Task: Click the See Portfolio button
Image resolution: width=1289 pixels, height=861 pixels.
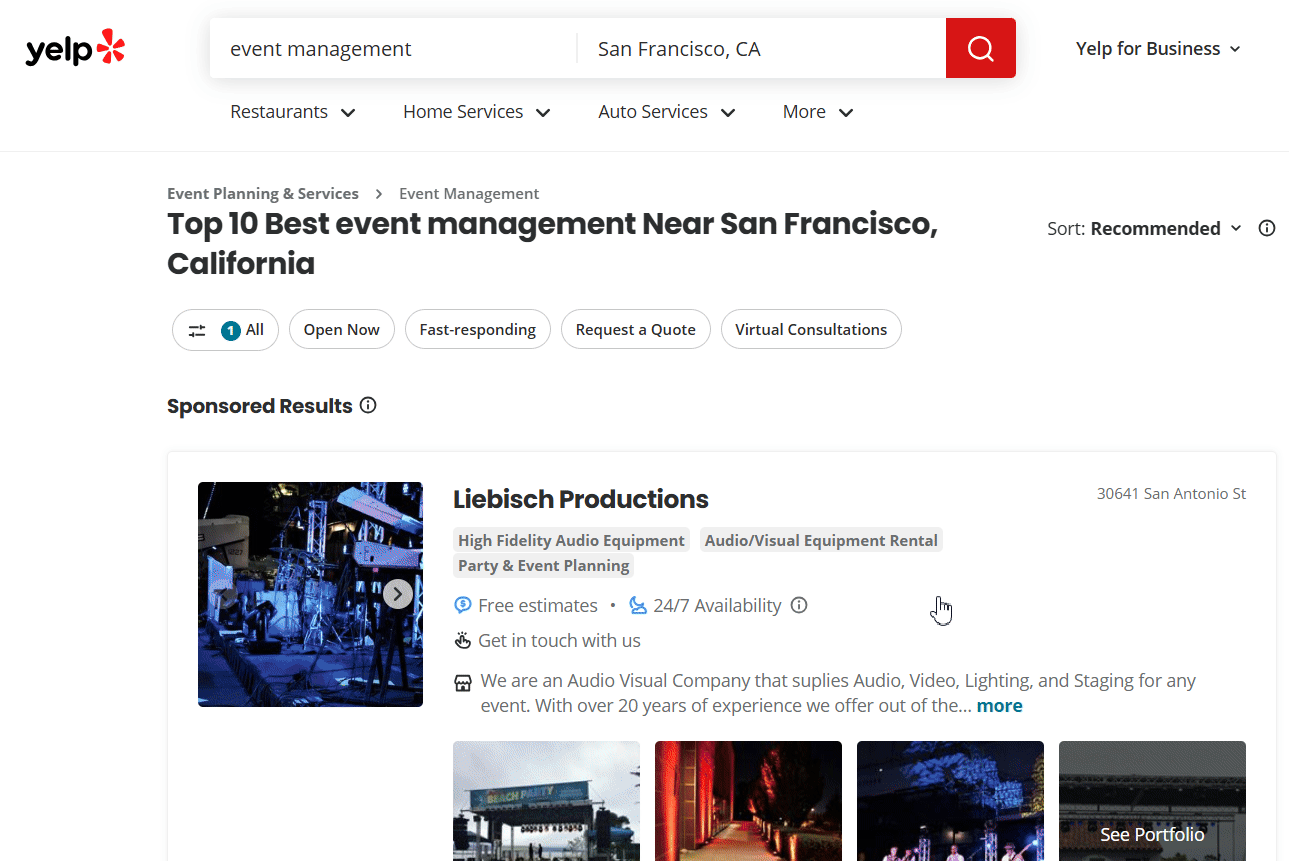Action: [1152, 834]
